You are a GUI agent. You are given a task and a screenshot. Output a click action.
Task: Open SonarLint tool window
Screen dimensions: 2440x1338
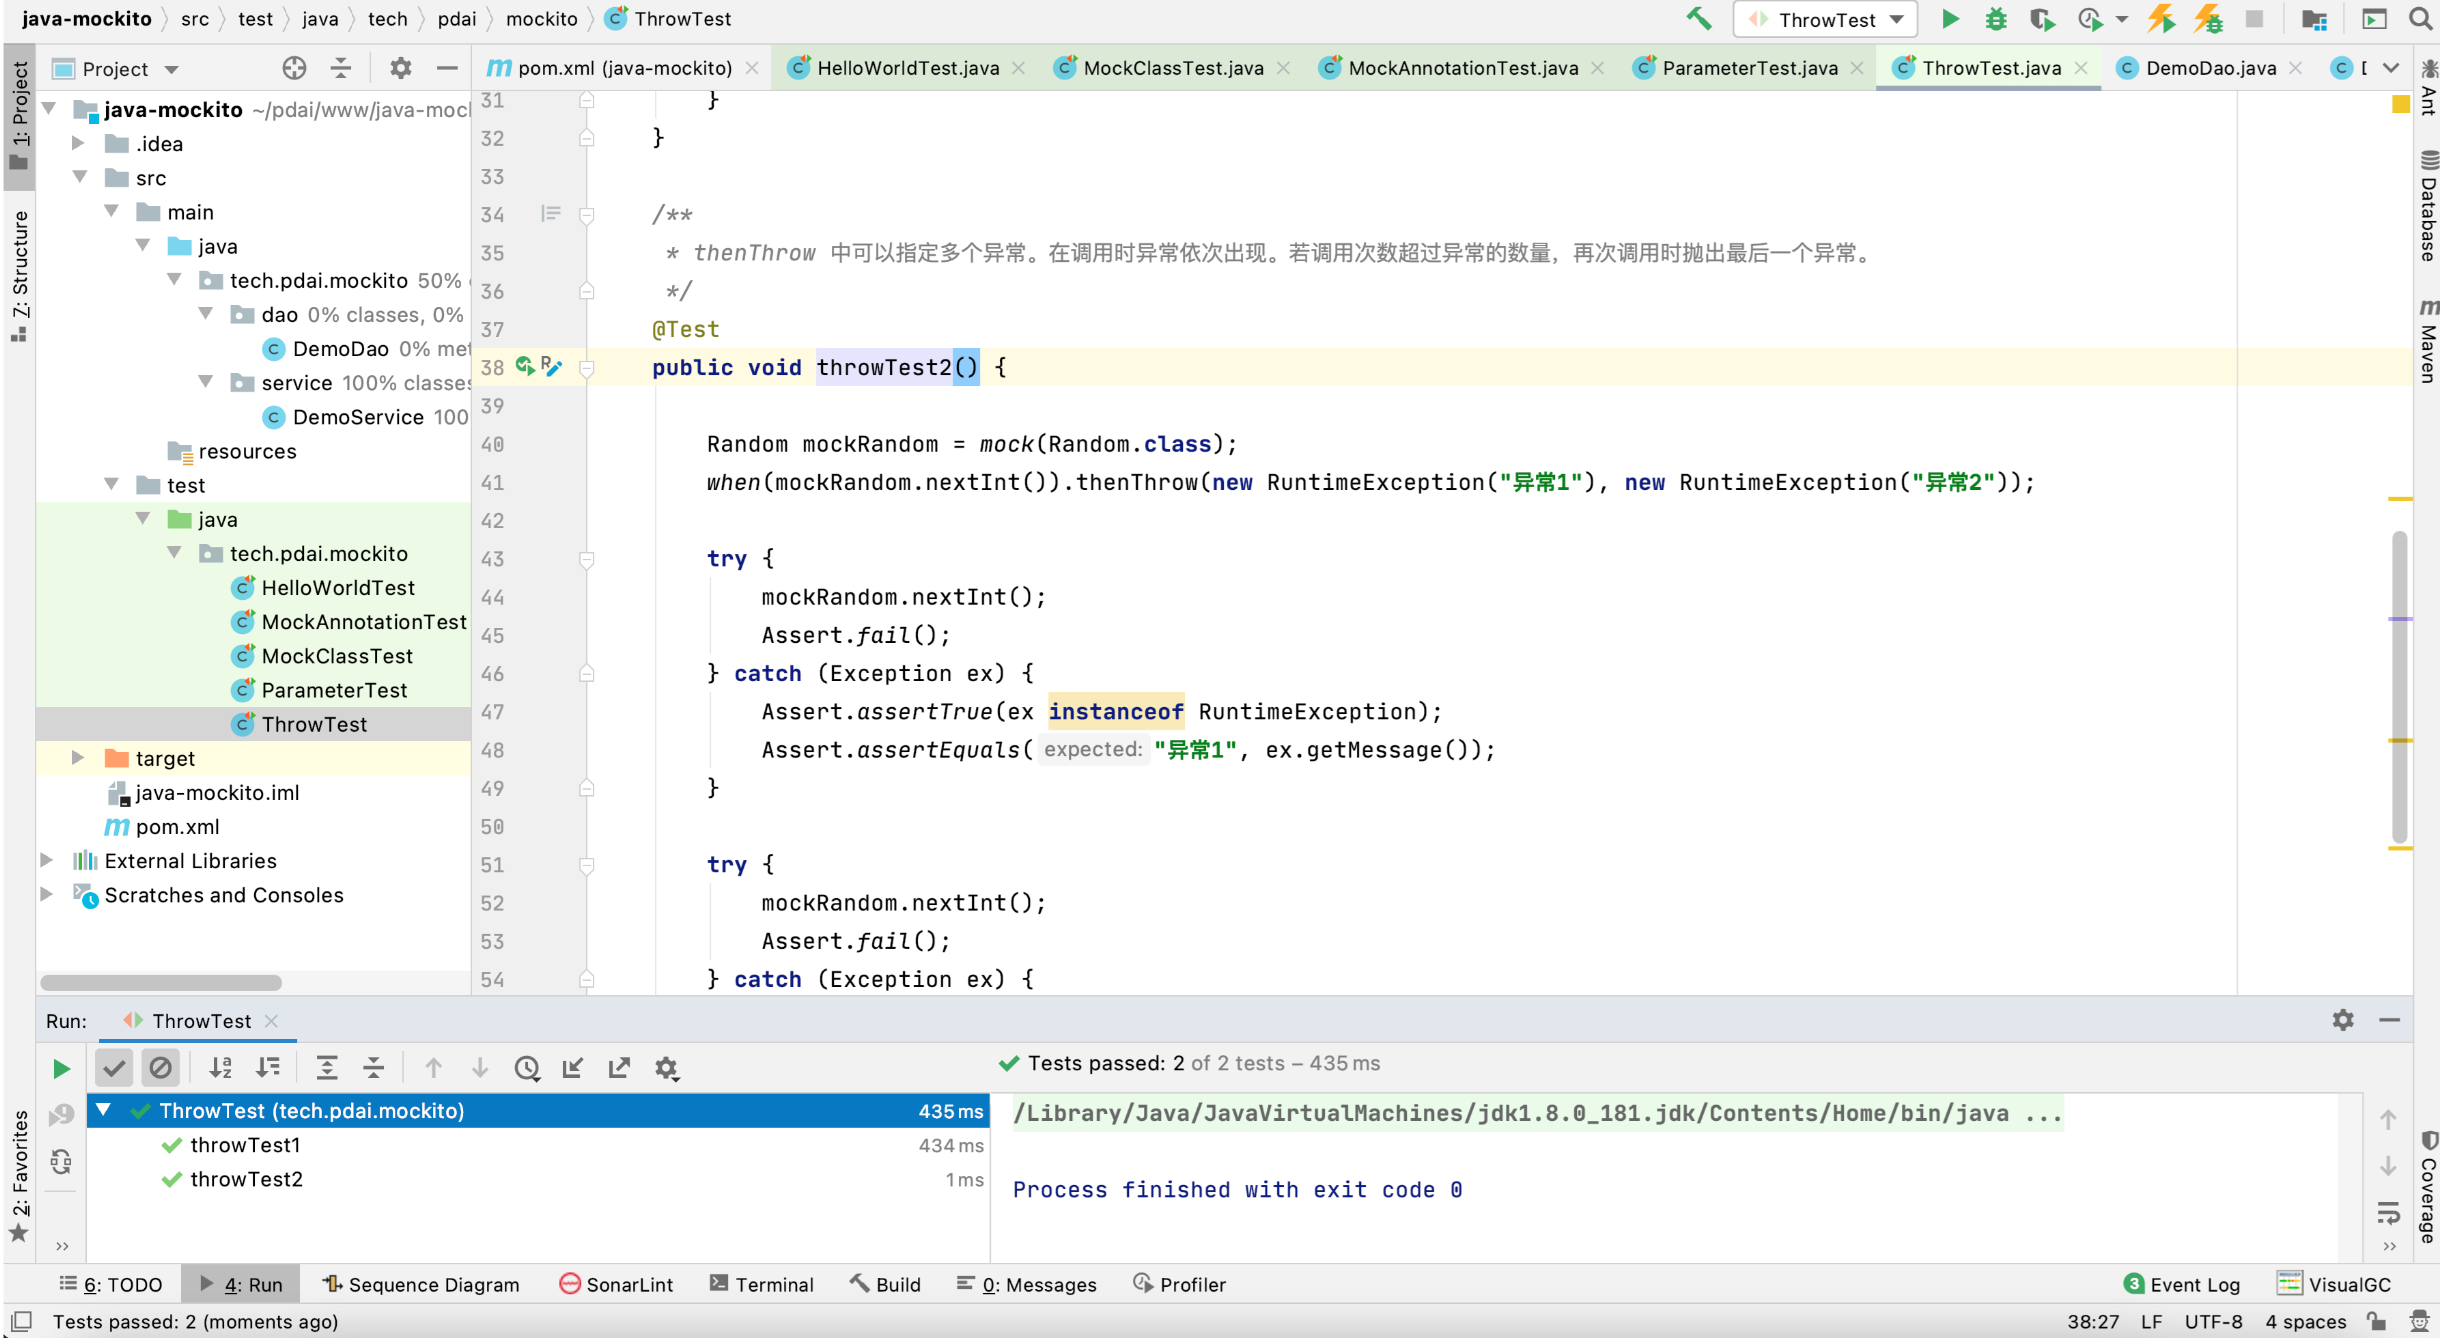coord(617,1284)
